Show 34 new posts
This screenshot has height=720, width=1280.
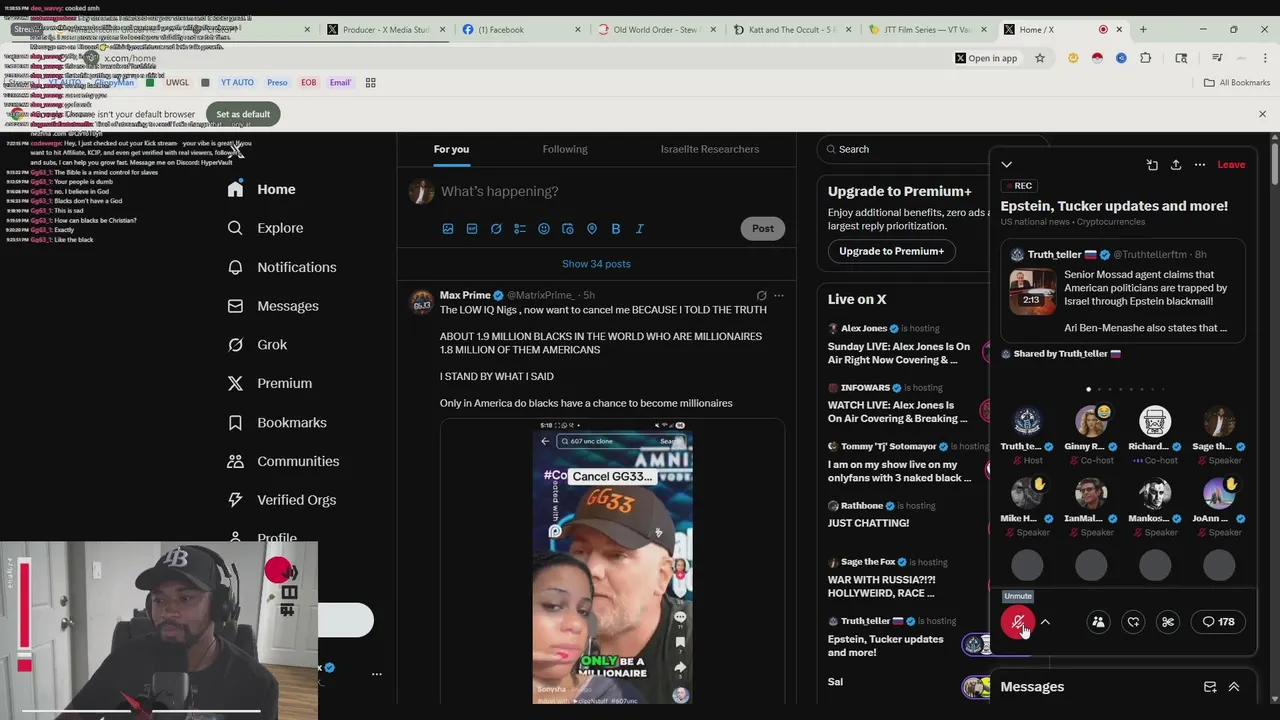pyautogui.click(x=596, y=264)
